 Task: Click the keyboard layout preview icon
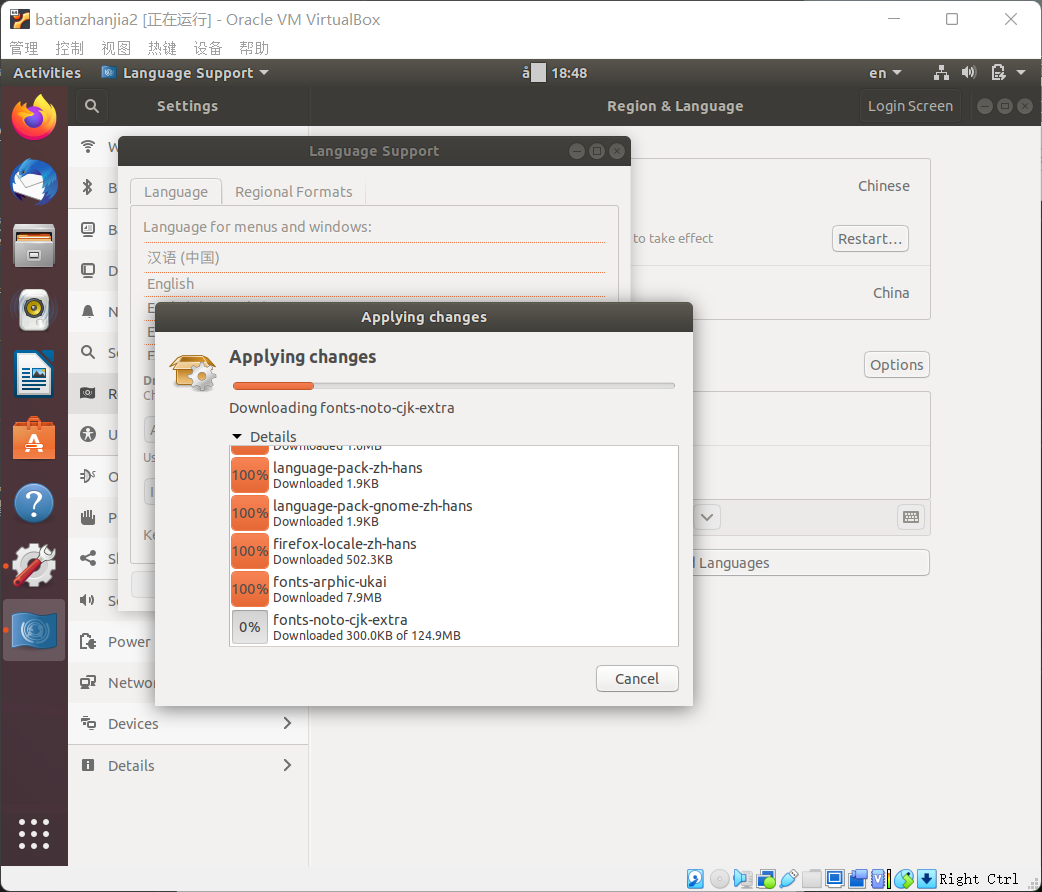click(x=911, y=517)
